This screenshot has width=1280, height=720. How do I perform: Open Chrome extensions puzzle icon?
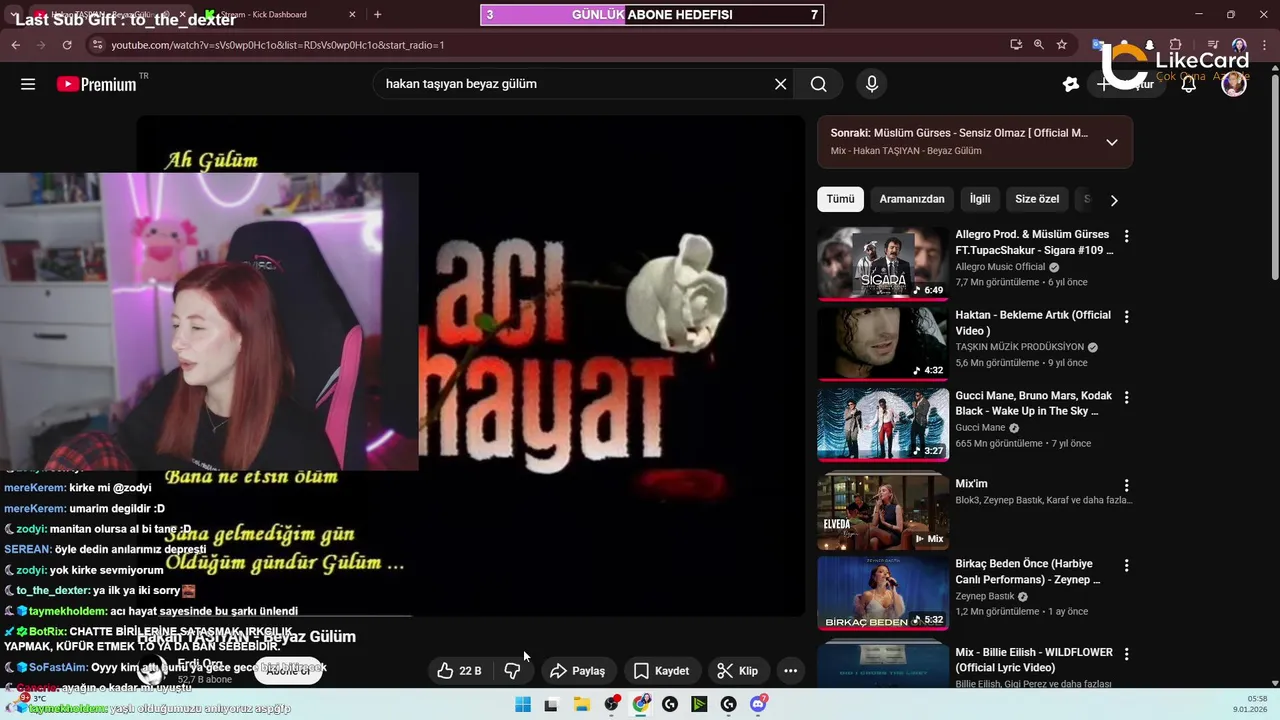[x=1176, y=45]
